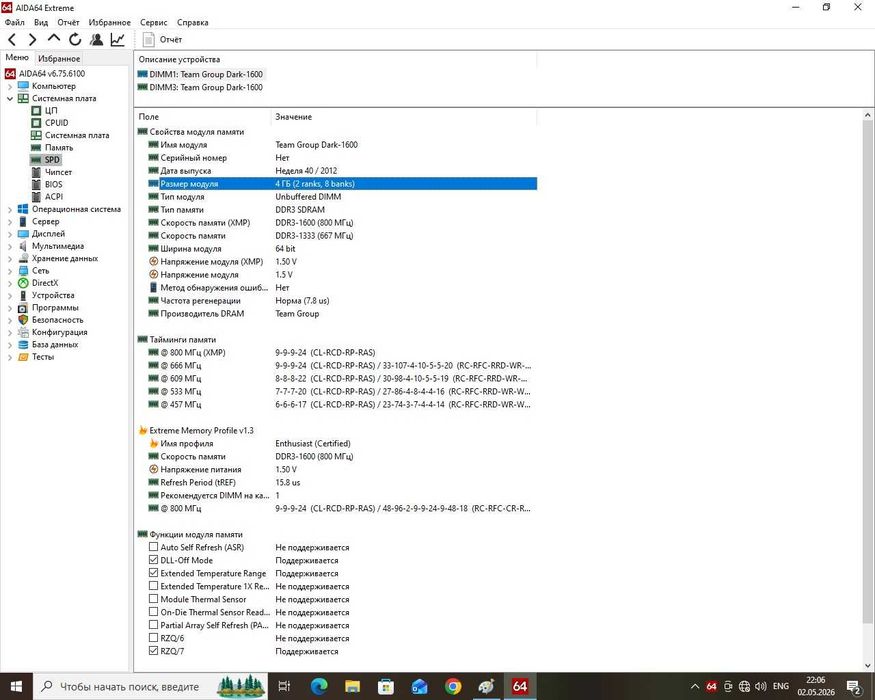This screenshot has width=875, height=700.
Task: Select the Размер модуля highlighted row
Action: point(342,184)
